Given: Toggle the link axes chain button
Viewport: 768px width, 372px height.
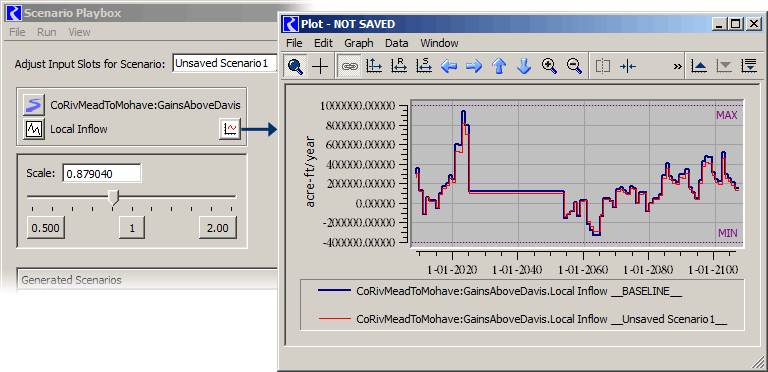Looking at the screenshot, I should (x=349, y=66).
